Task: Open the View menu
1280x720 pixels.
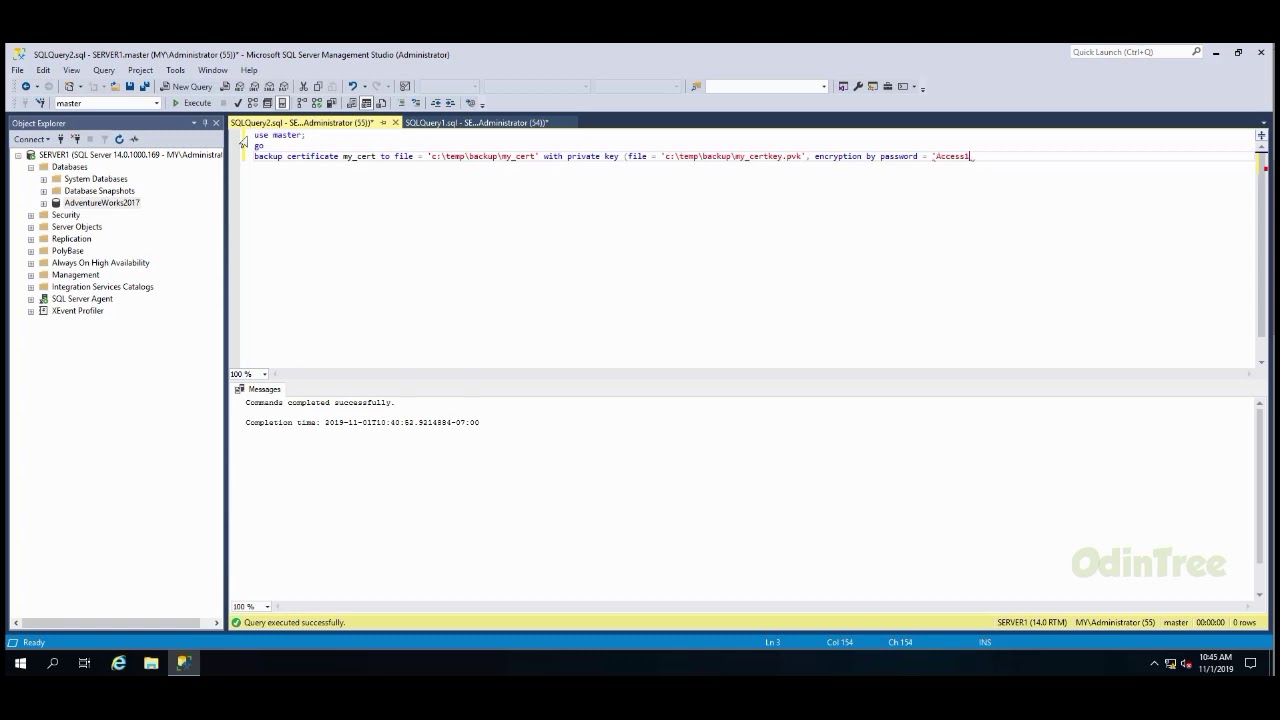Action: (x=71, y=70)
